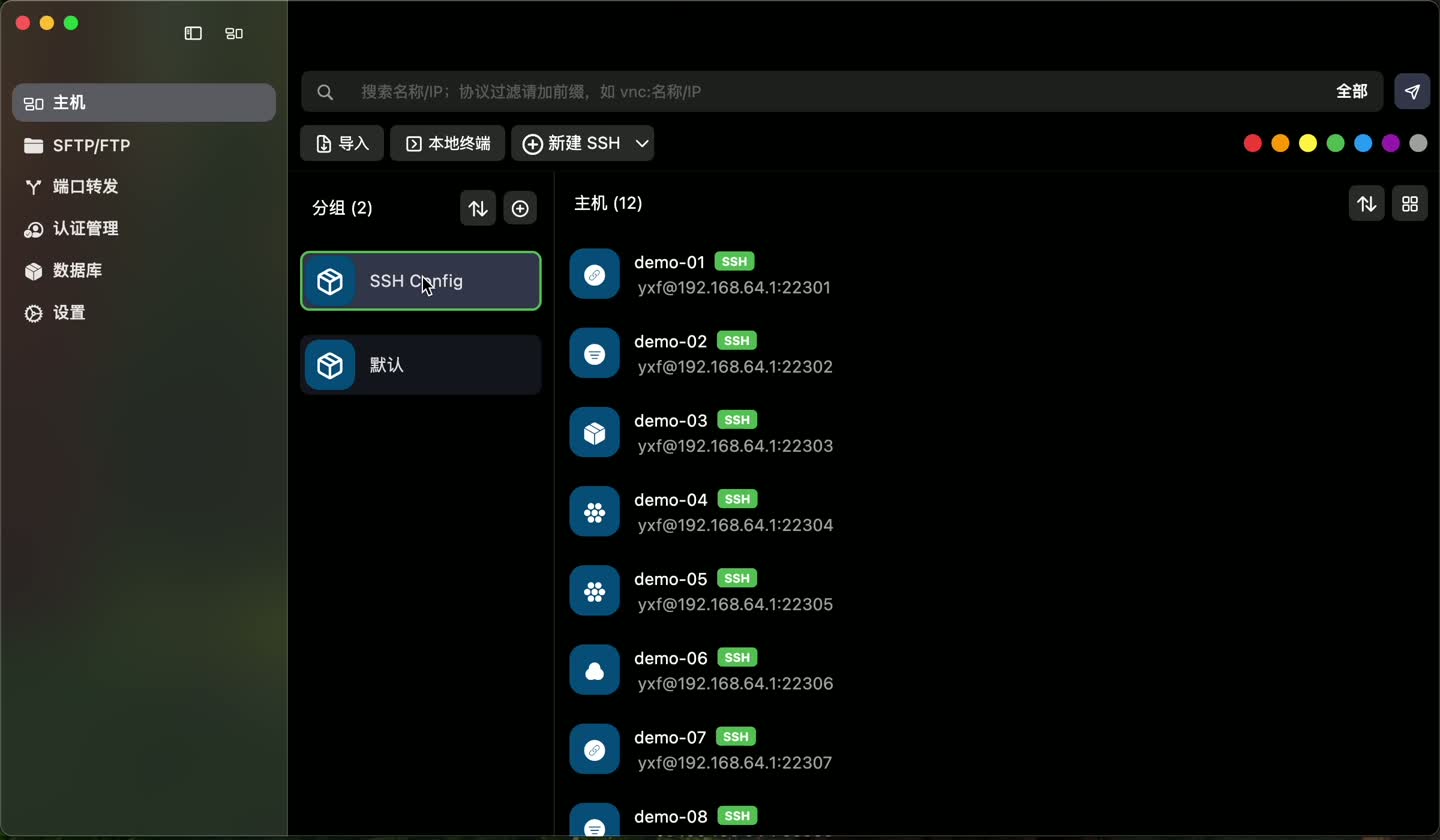Open 本地终端 local terminal
Image resolution: width=1440 pixels, height=840 pixels.
click(x=447, y=143)
